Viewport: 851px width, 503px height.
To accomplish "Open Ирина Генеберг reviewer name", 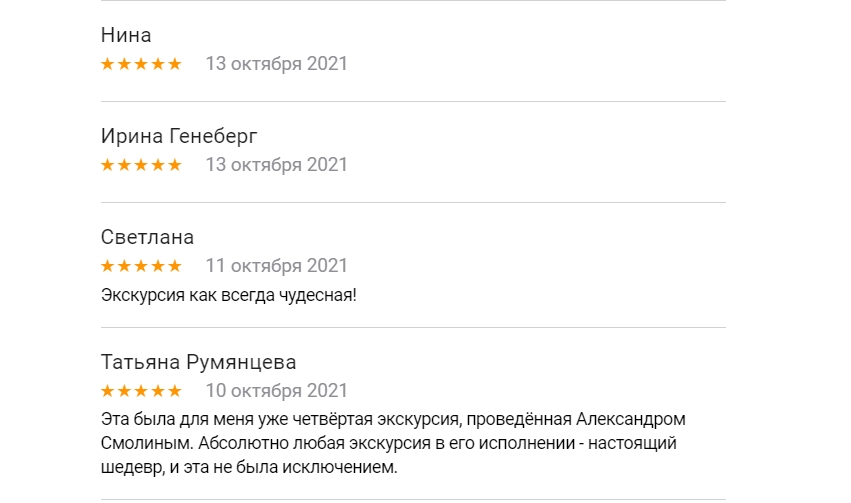I will (x=179, y=137).
